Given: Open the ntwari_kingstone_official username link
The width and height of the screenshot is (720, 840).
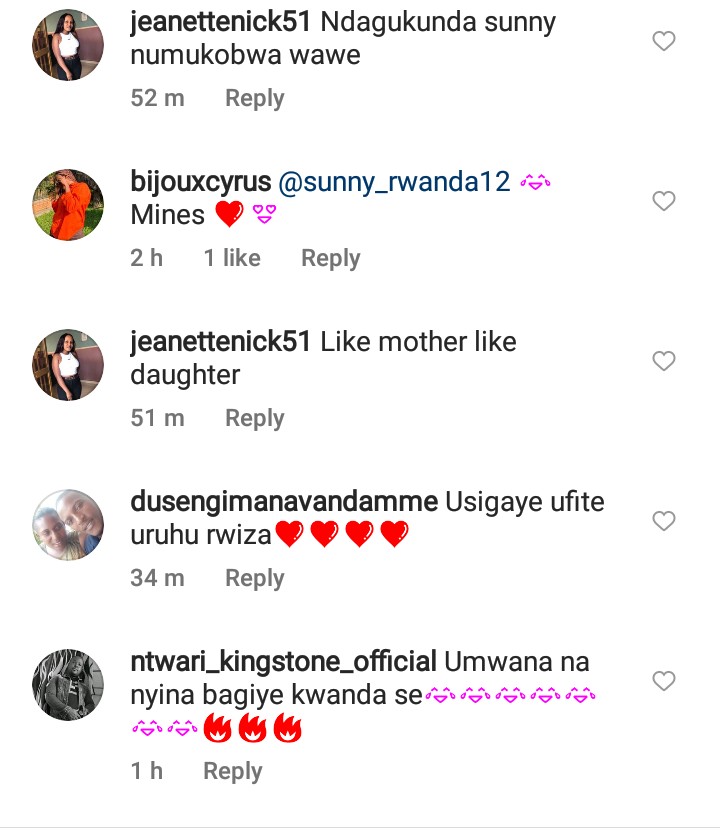Looking at the screenshot, I should [x=283, y=661].
